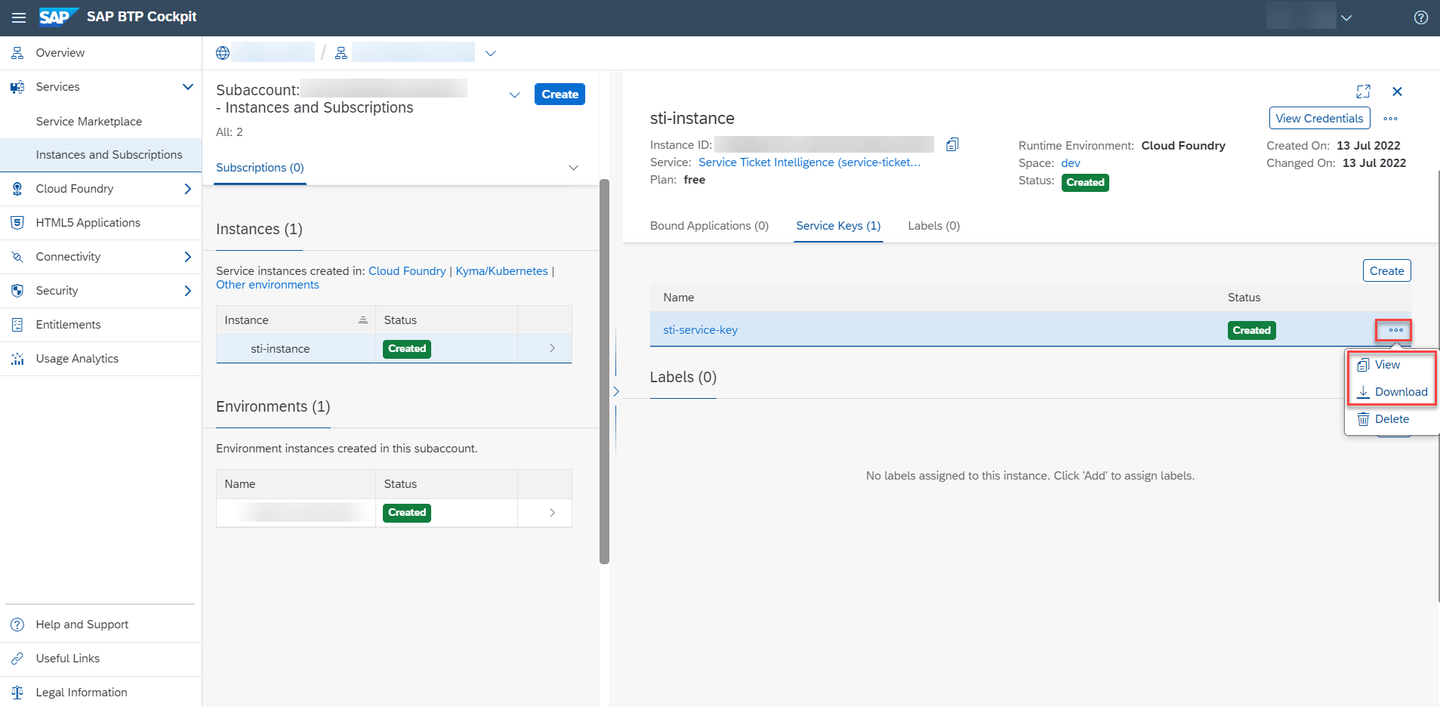
Task: Copy the Instance ID to clipboard
Action: click(952, 145)
